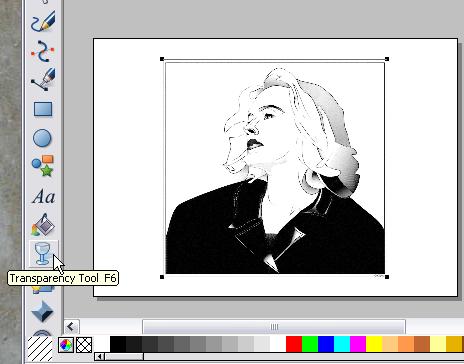The image size is (464, 364).
Task: Click the palette scroll left arrow
Action: tap(99, 357)
